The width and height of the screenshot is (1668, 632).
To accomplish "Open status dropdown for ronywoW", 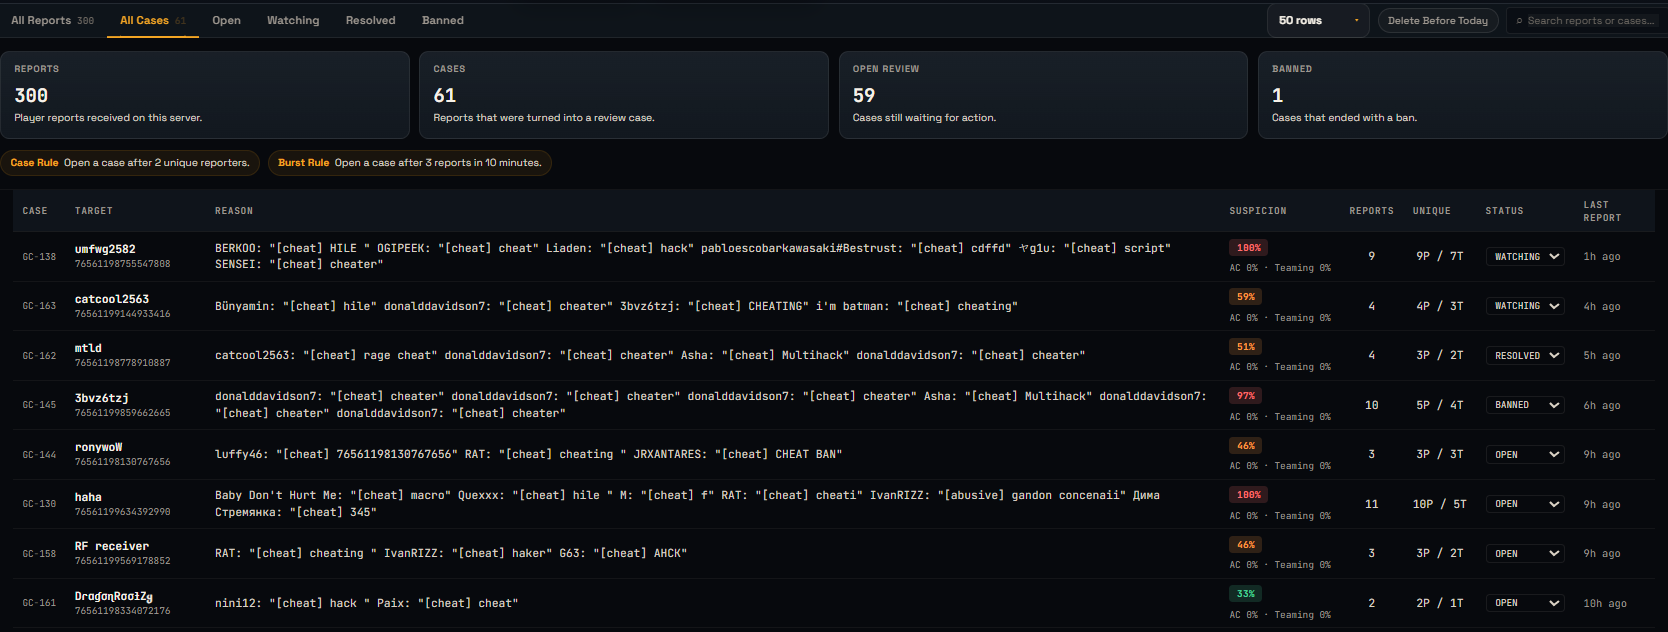I will tap(1525, 455).
